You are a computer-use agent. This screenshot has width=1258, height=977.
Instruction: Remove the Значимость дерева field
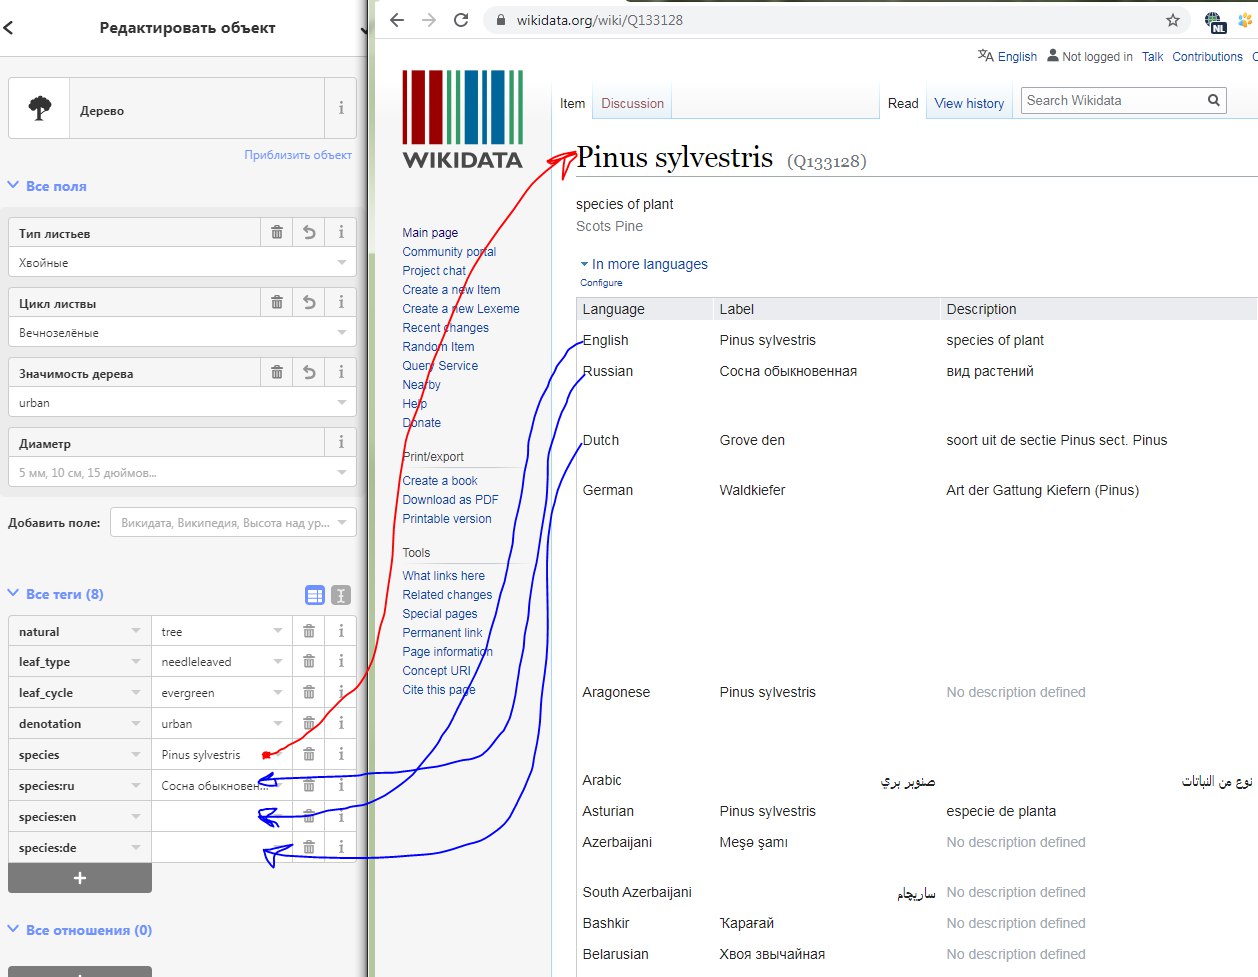click(277, 372)
